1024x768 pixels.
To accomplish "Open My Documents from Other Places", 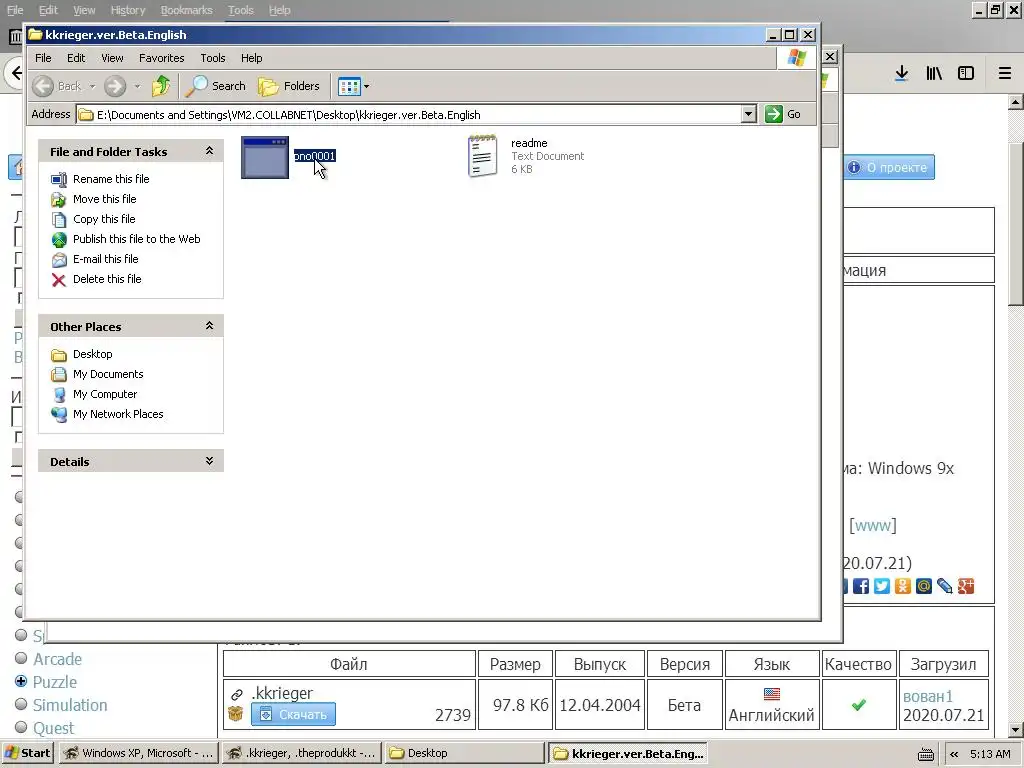I will click(x=108, y=374).
